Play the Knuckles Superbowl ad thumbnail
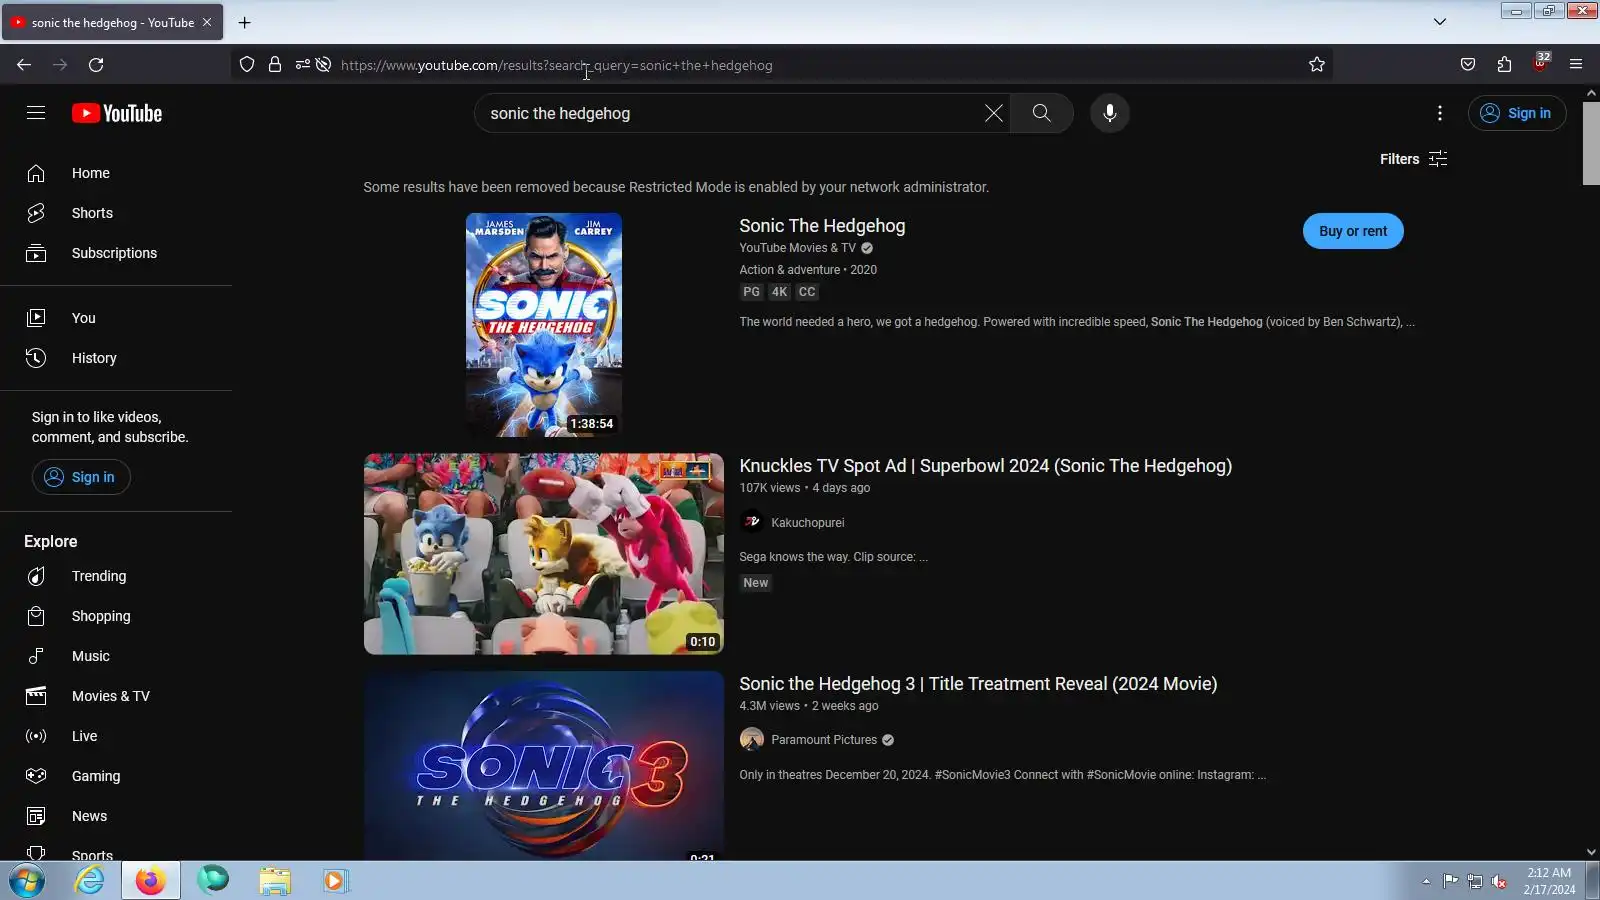1600x900 pixels. 544,554
